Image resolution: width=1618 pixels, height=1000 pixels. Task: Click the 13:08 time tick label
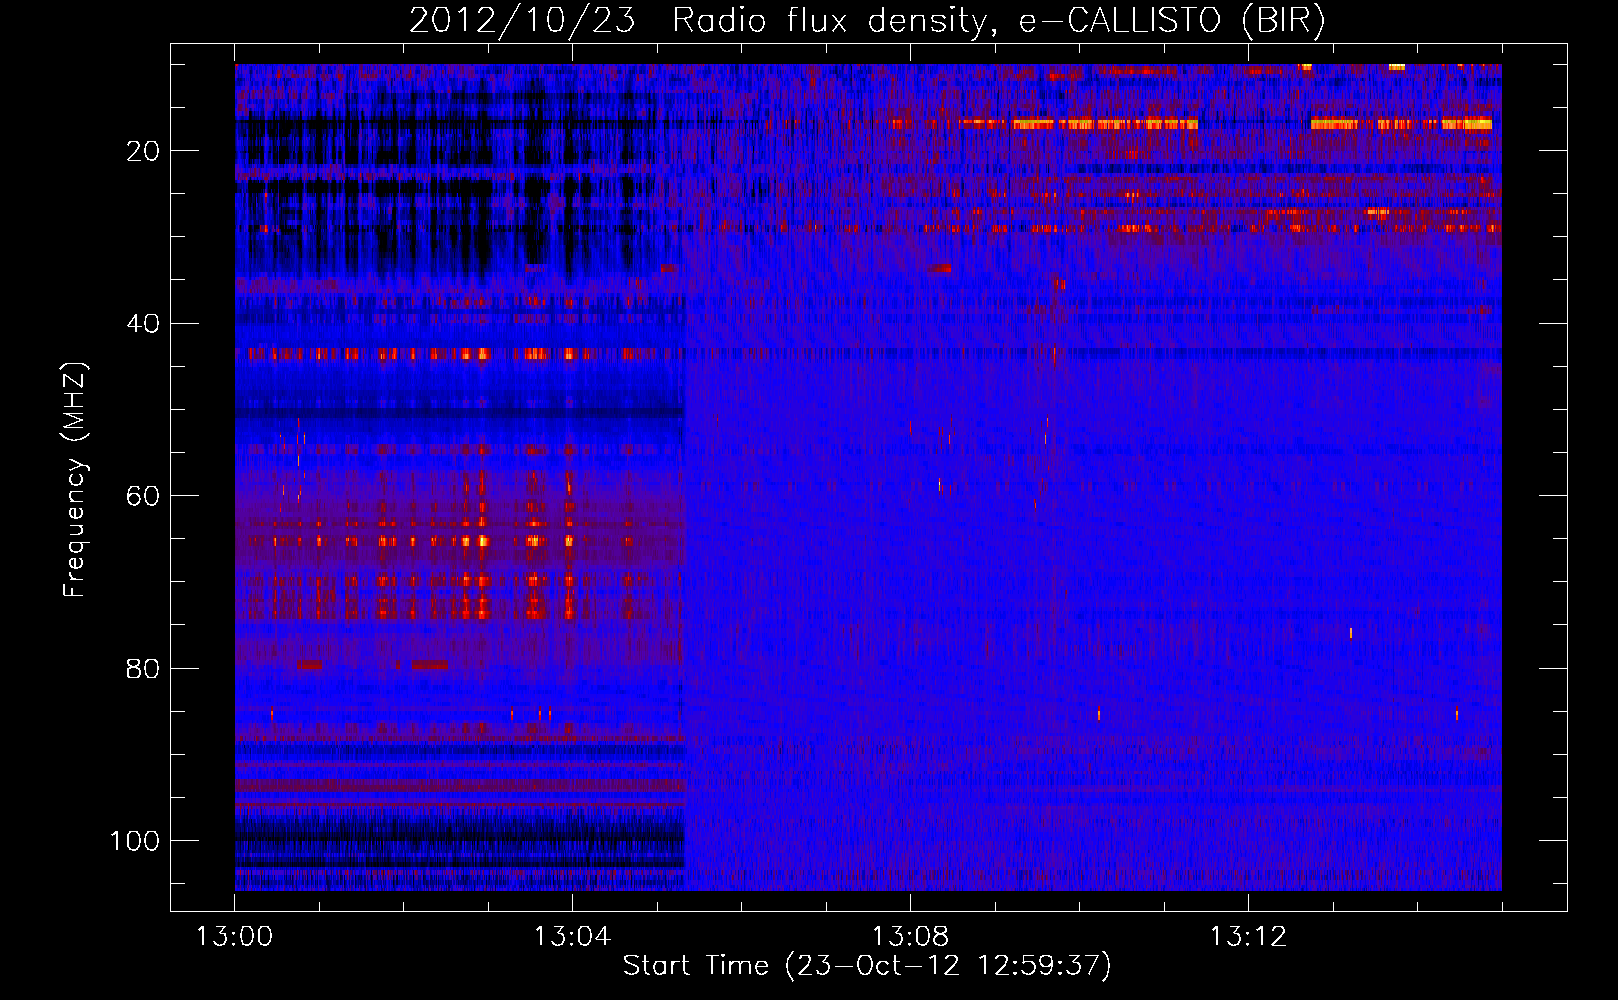910,937
